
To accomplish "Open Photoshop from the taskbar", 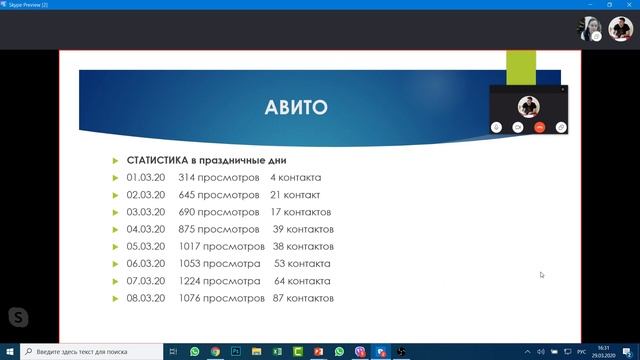I will point(236,351).
